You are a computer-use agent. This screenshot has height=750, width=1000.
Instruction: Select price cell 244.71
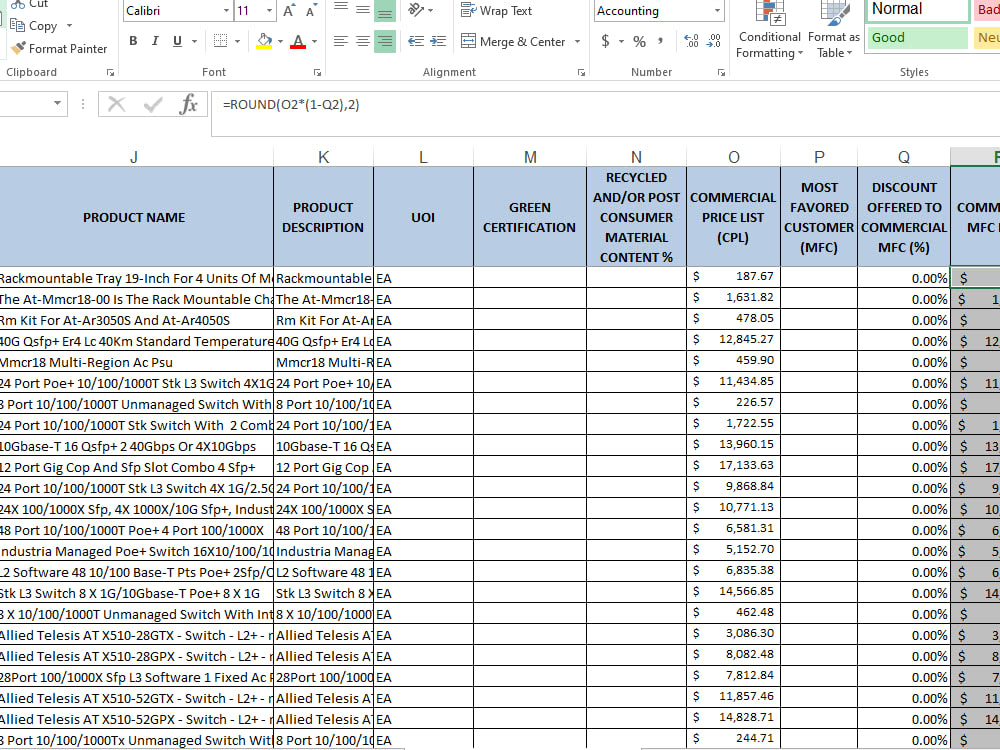pos(733,739)
